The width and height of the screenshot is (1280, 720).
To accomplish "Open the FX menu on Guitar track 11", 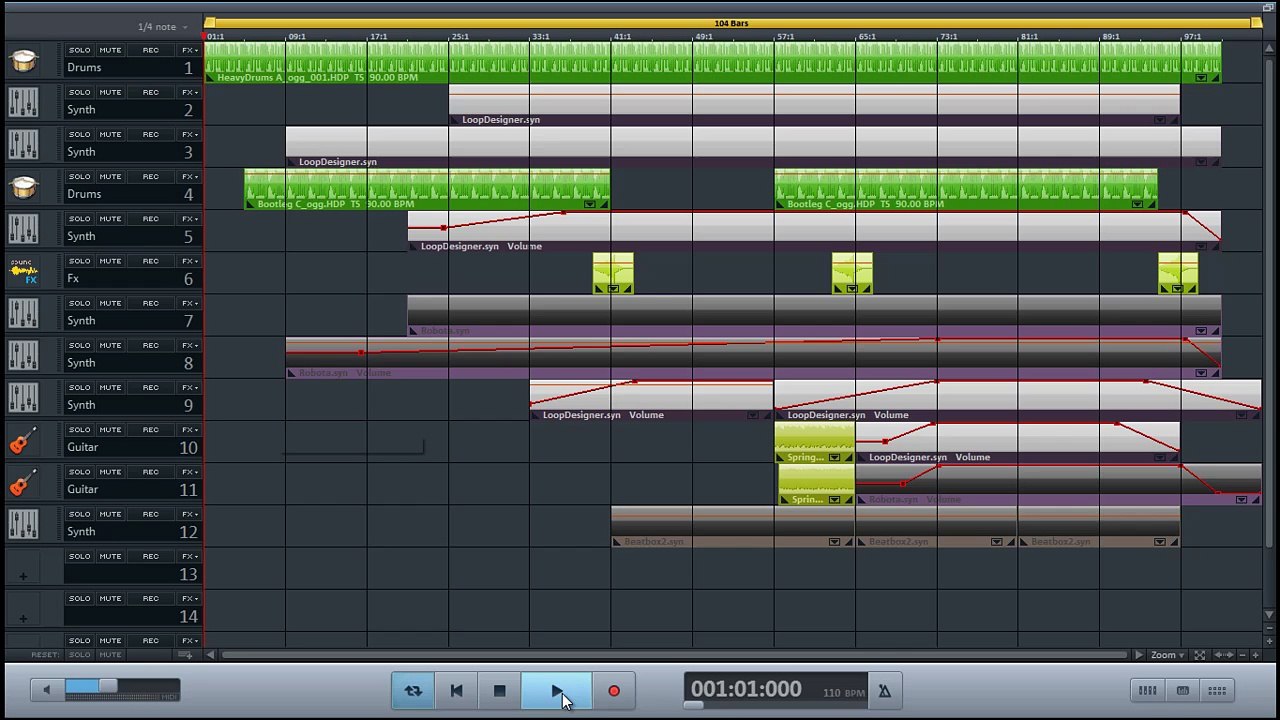I will [189, 472].
